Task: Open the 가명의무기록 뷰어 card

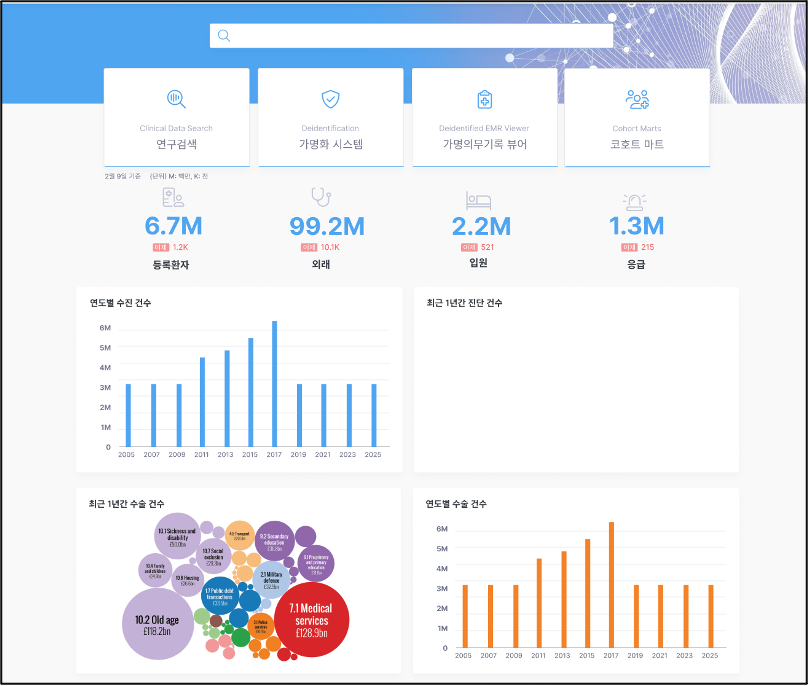Action: (x=484, y=117)
